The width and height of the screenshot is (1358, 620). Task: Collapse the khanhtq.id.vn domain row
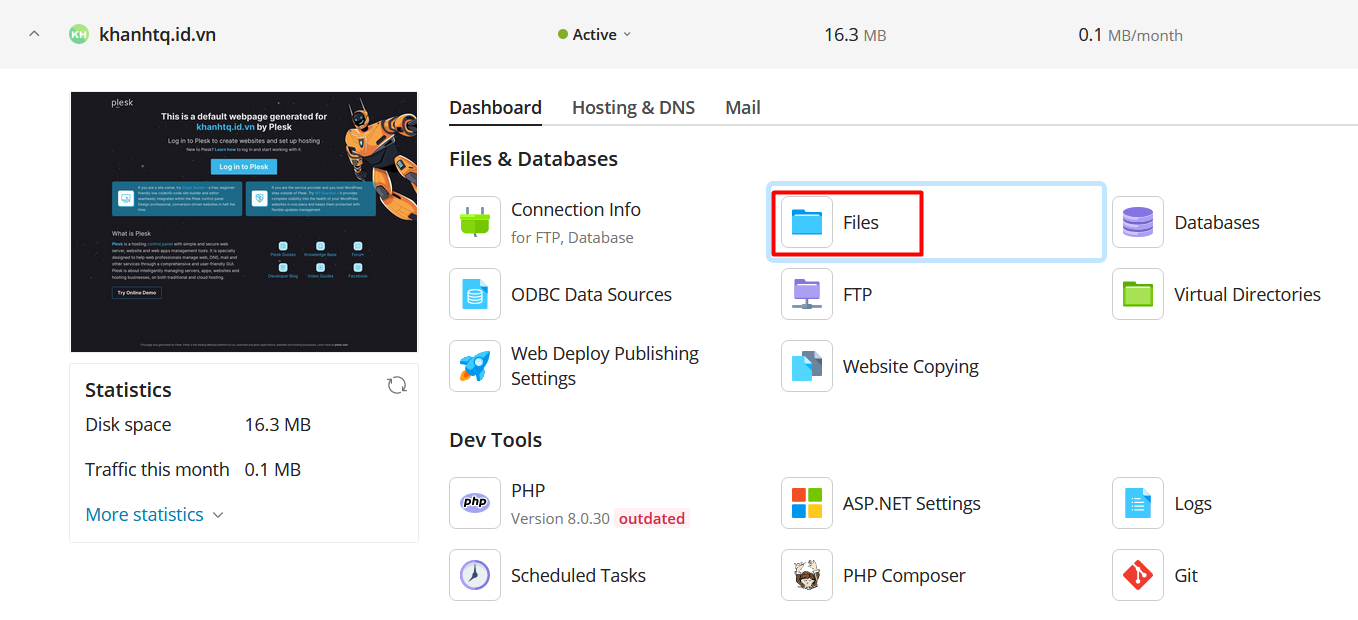click(x=34, y=34)
